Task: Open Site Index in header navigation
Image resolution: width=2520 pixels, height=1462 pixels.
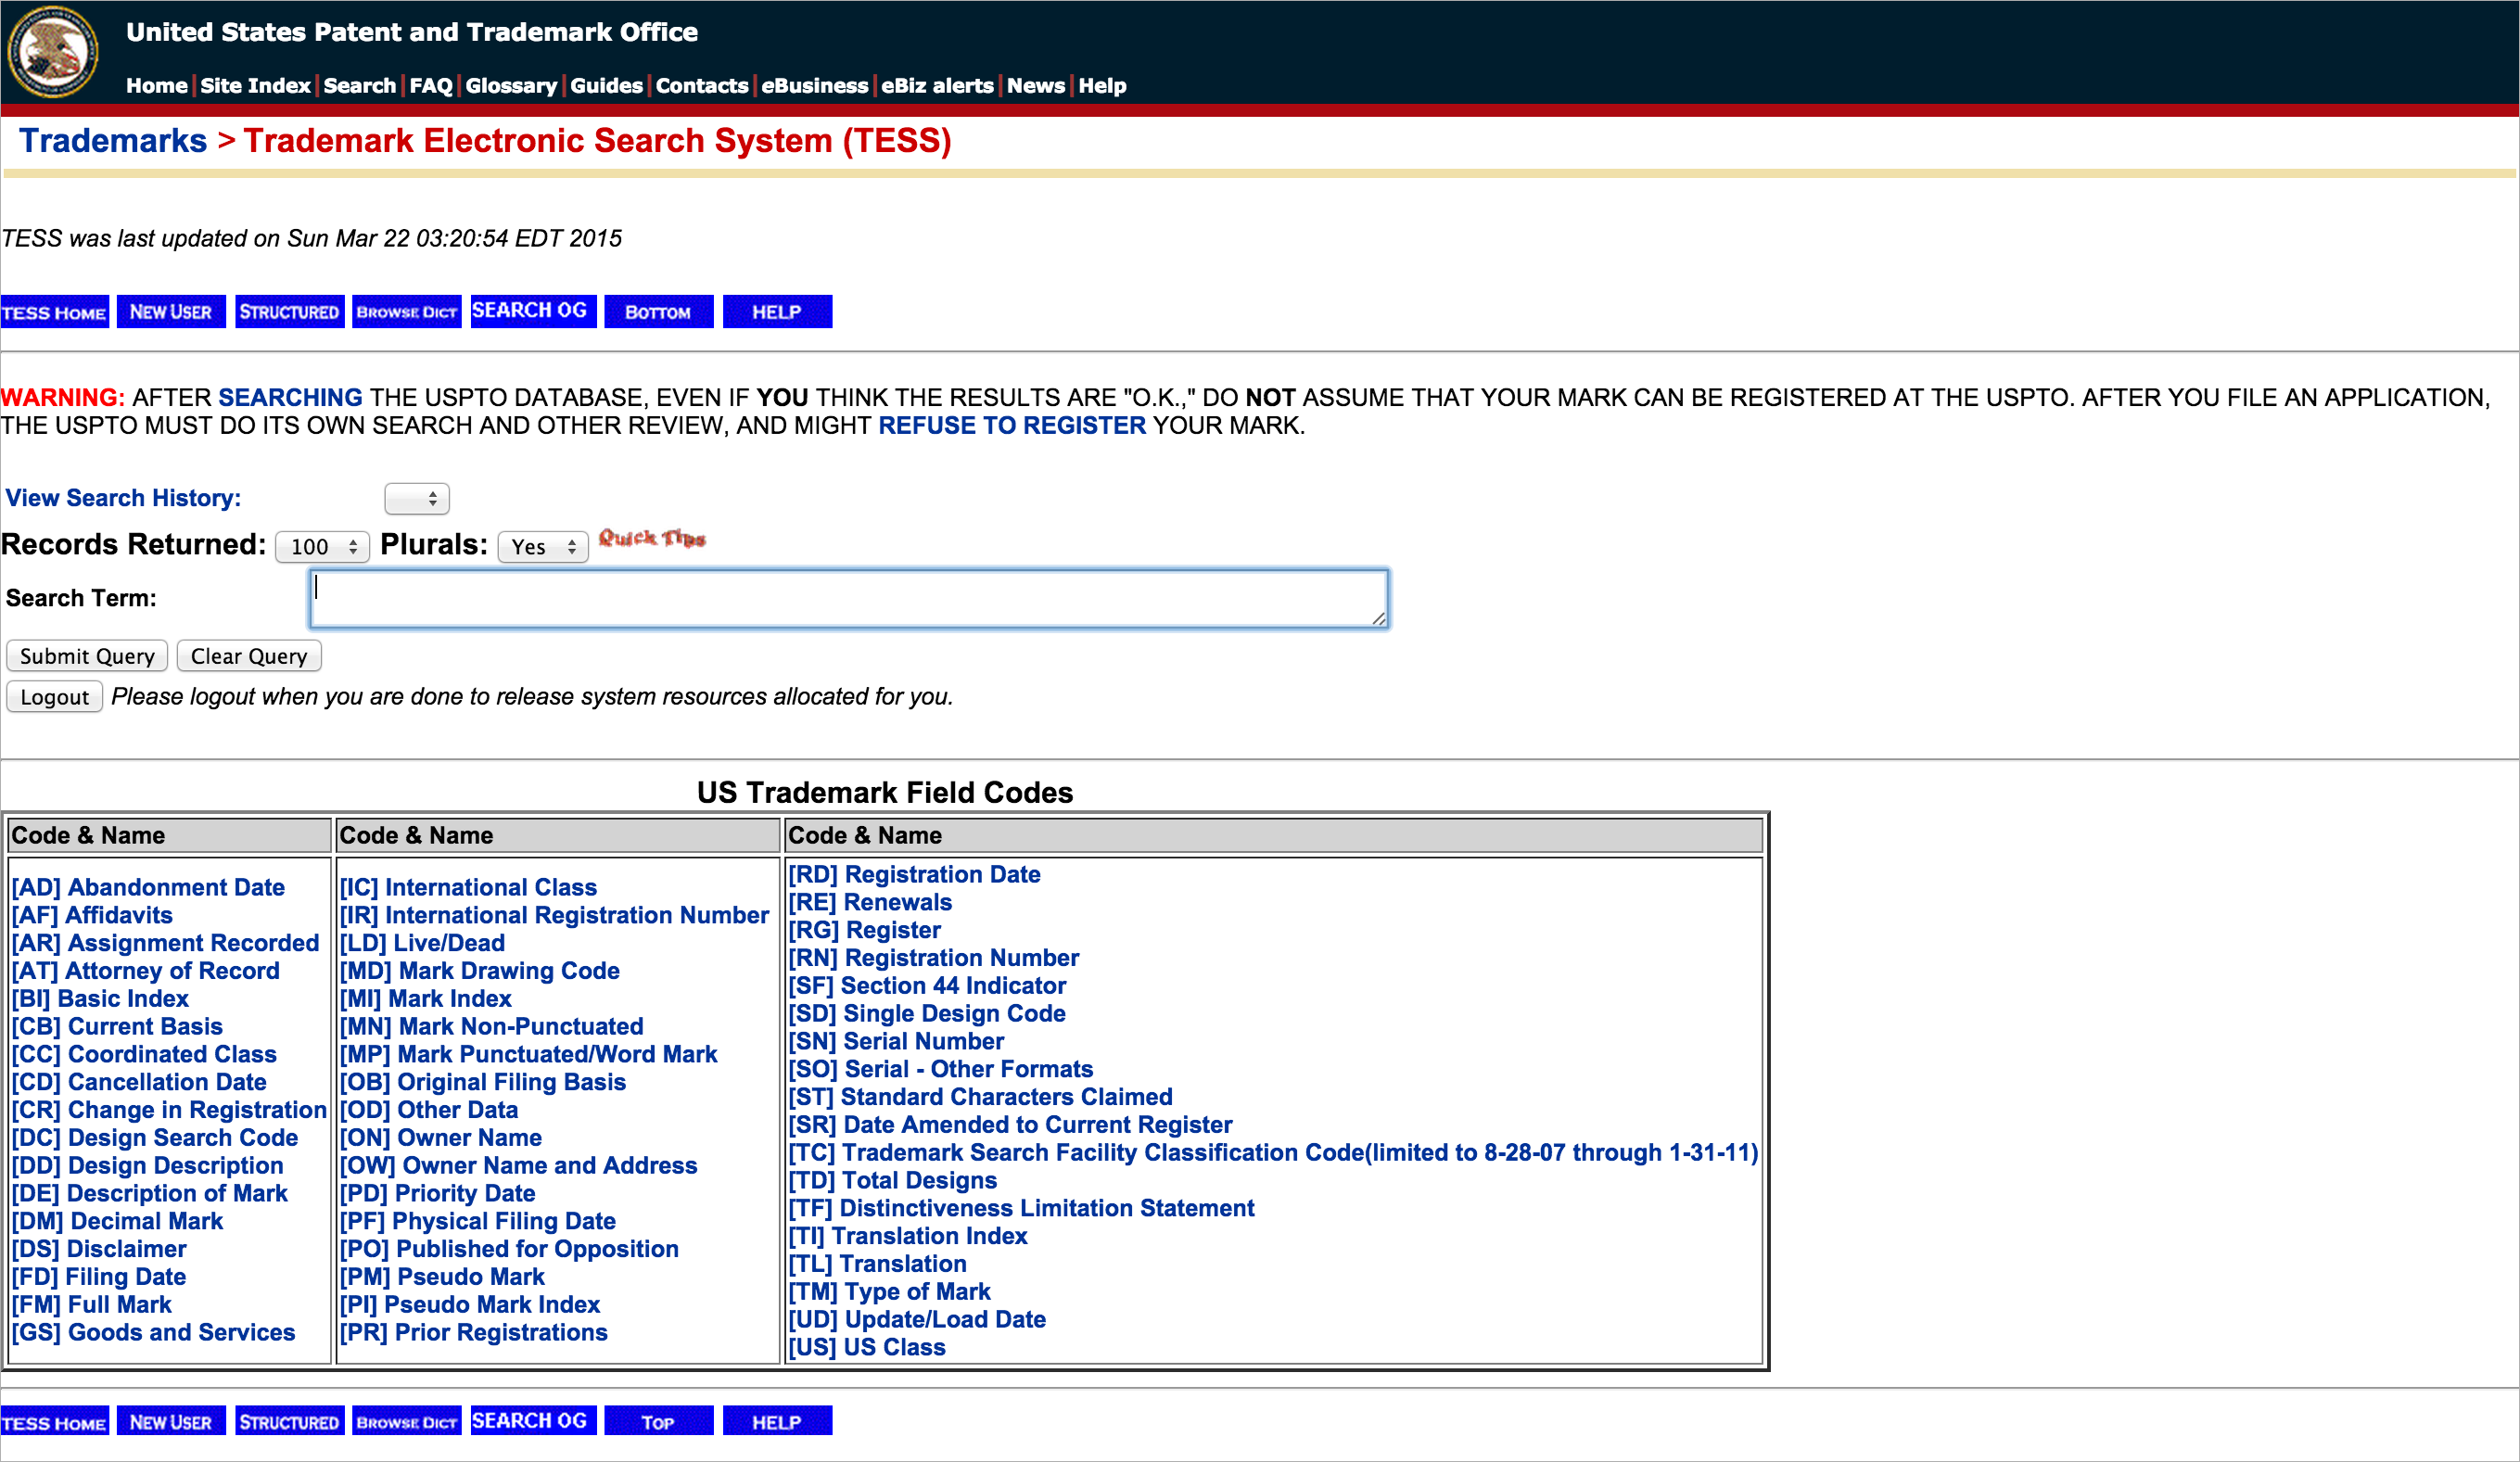Action: [255, 86]
